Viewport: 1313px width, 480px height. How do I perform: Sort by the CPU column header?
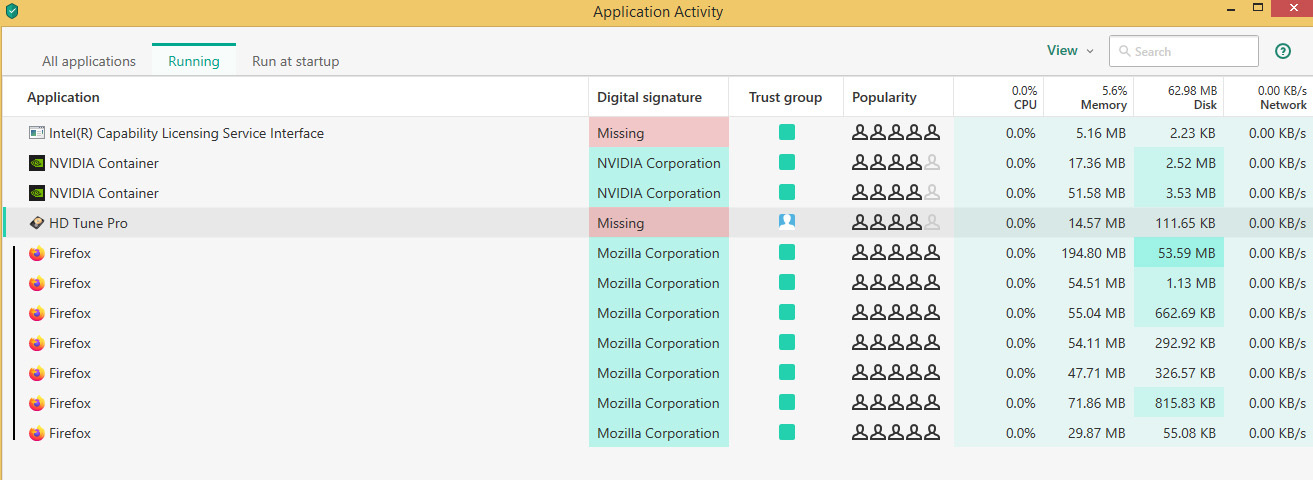1025,104
